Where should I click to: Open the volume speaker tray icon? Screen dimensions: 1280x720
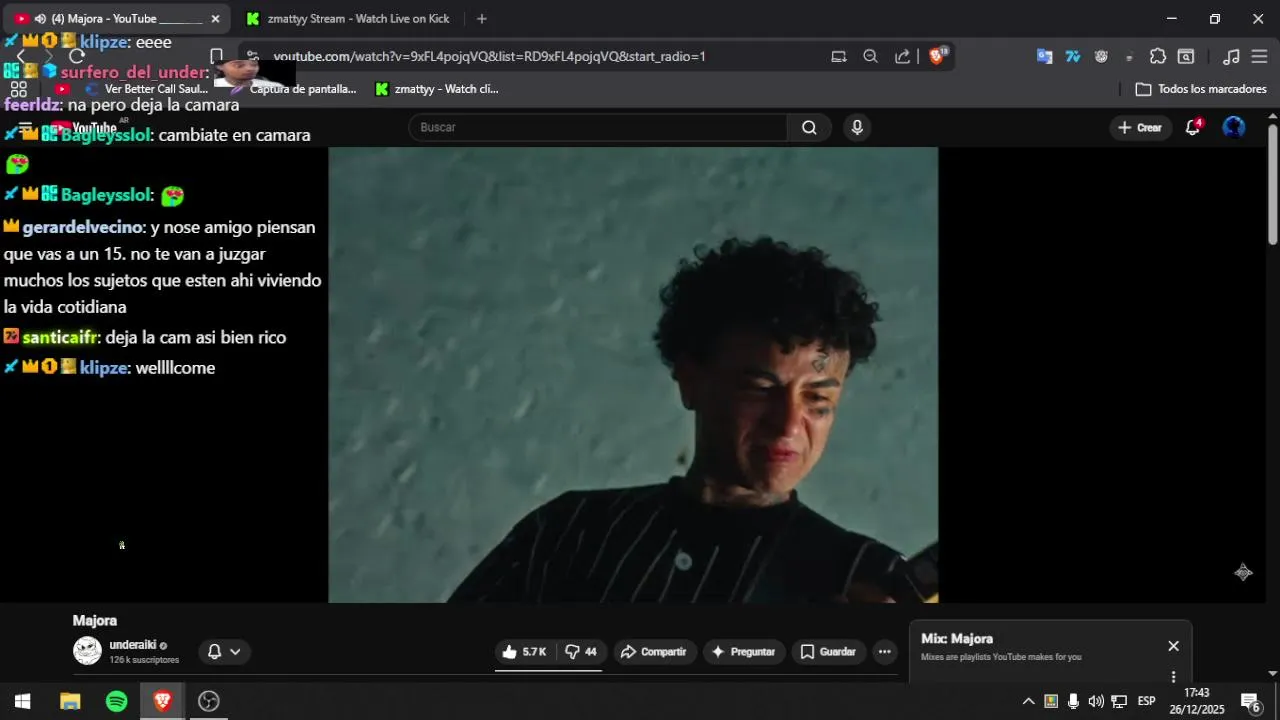click(x=1096, y=701)
